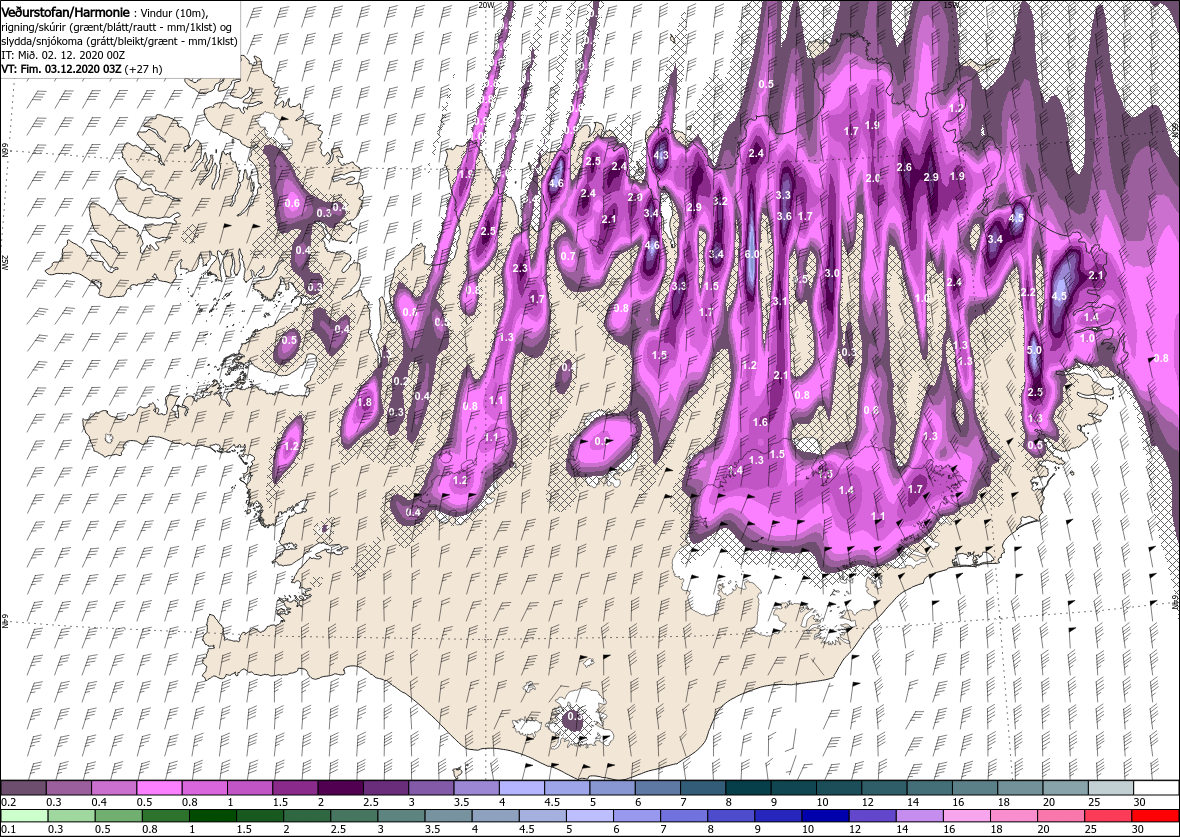
Task: Click the '1.6' precipitation value on the map
Action: pyautogui.click(x=760, y=422)
